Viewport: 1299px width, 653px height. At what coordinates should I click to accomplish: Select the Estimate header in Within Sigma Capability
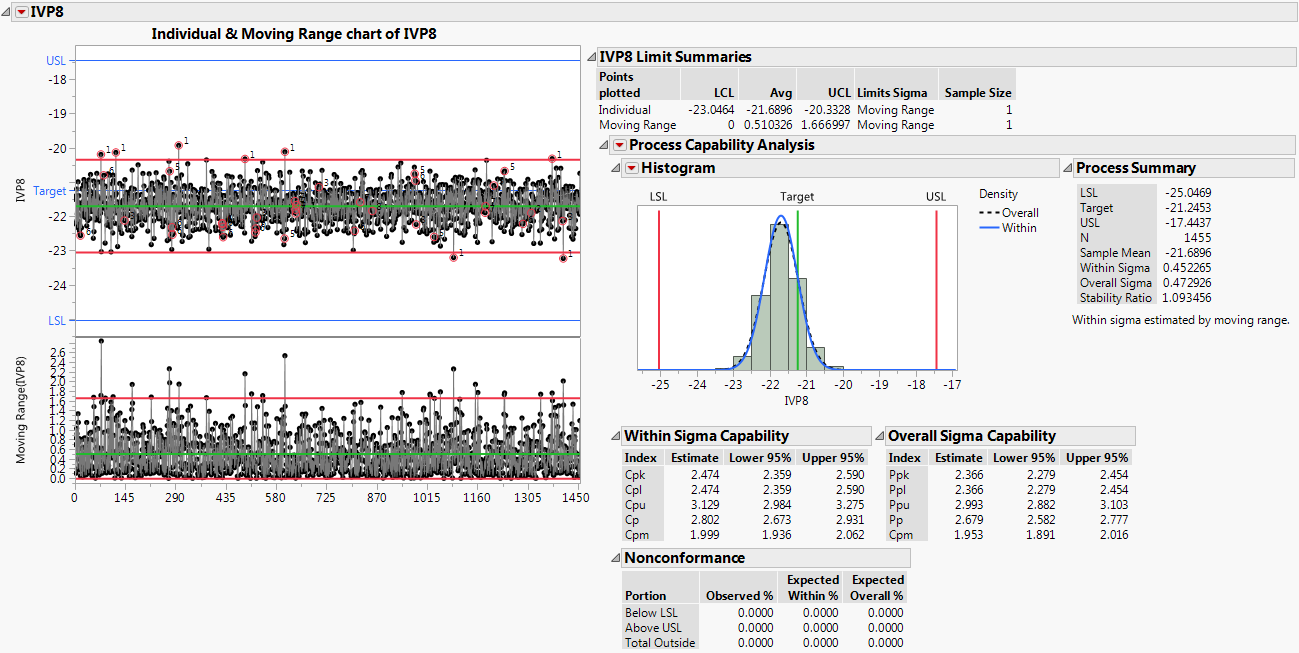coord(694,458)
